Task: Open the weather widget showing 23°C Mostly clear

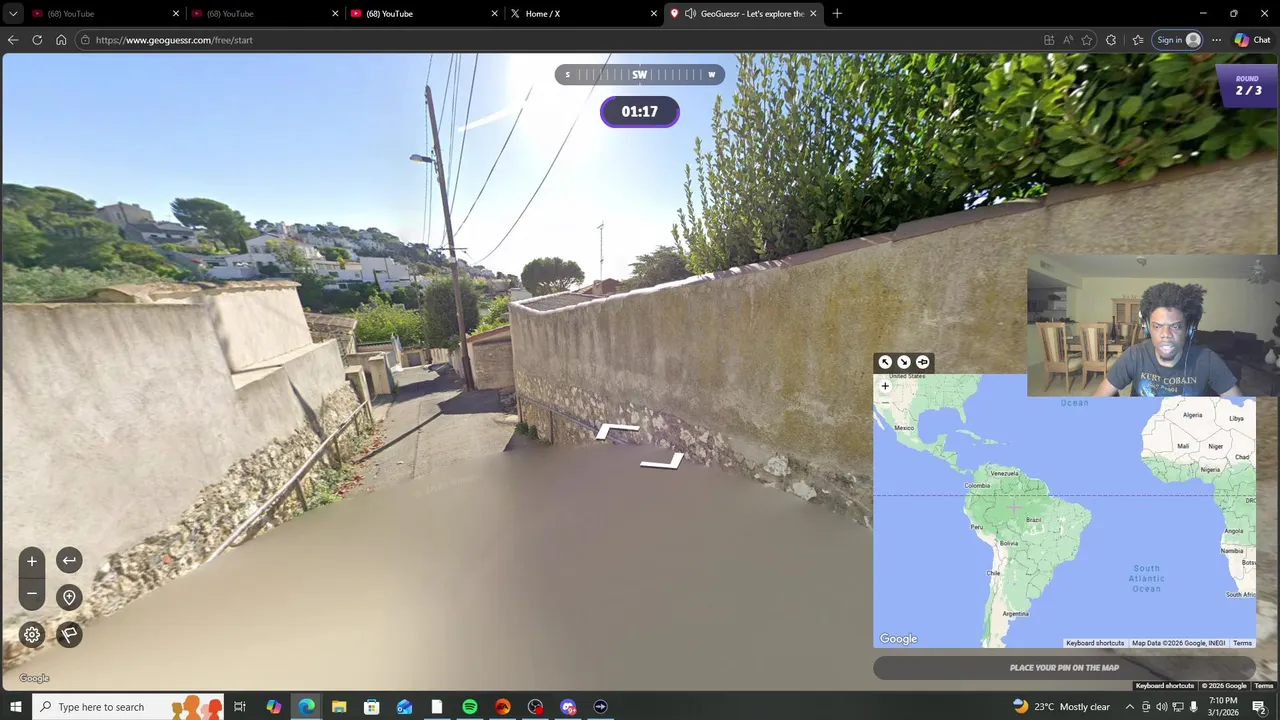Action: 1061,707
